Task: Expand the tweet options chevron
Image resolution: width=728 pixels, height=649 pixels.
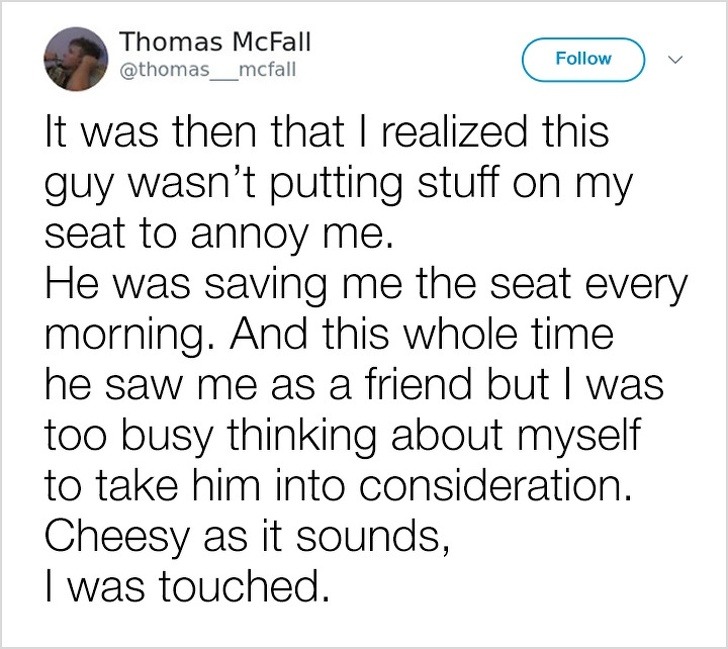Action: click(x=674, y=58)
